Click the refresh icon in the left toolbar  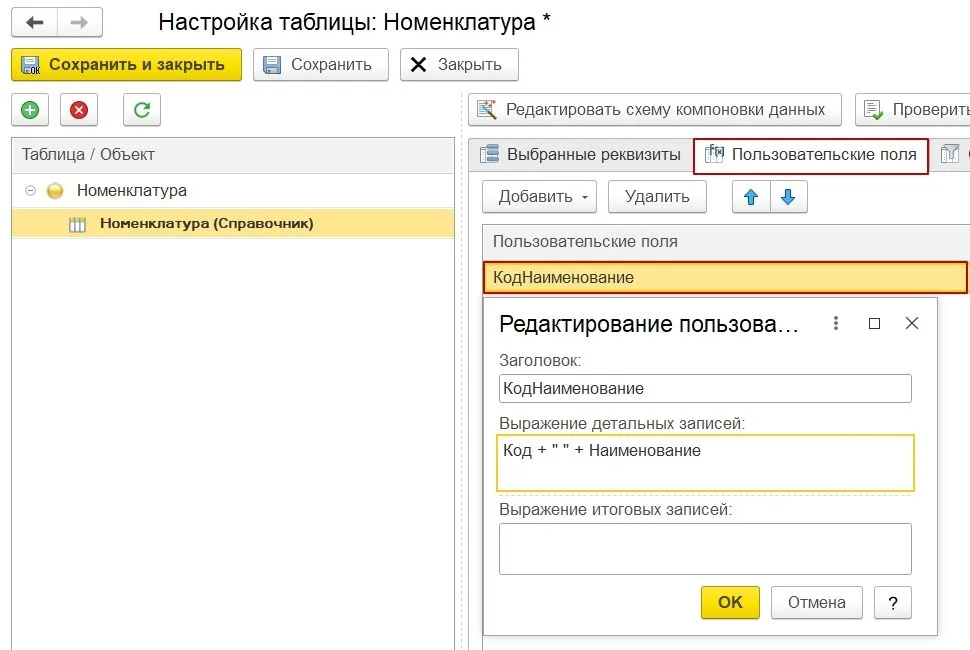pyautogui.click(x=141, y=110)
